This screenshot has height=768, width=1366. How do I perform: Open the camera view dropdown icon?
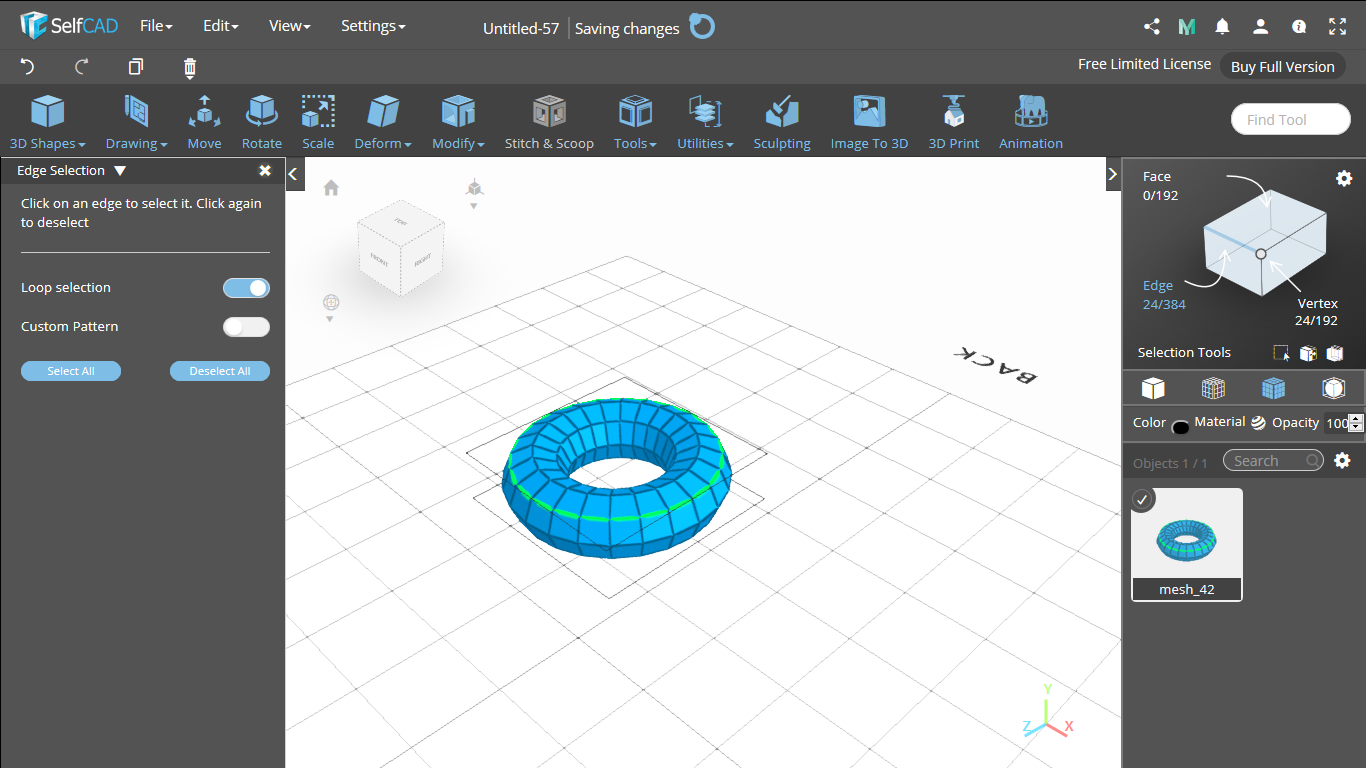coord(474,193)
